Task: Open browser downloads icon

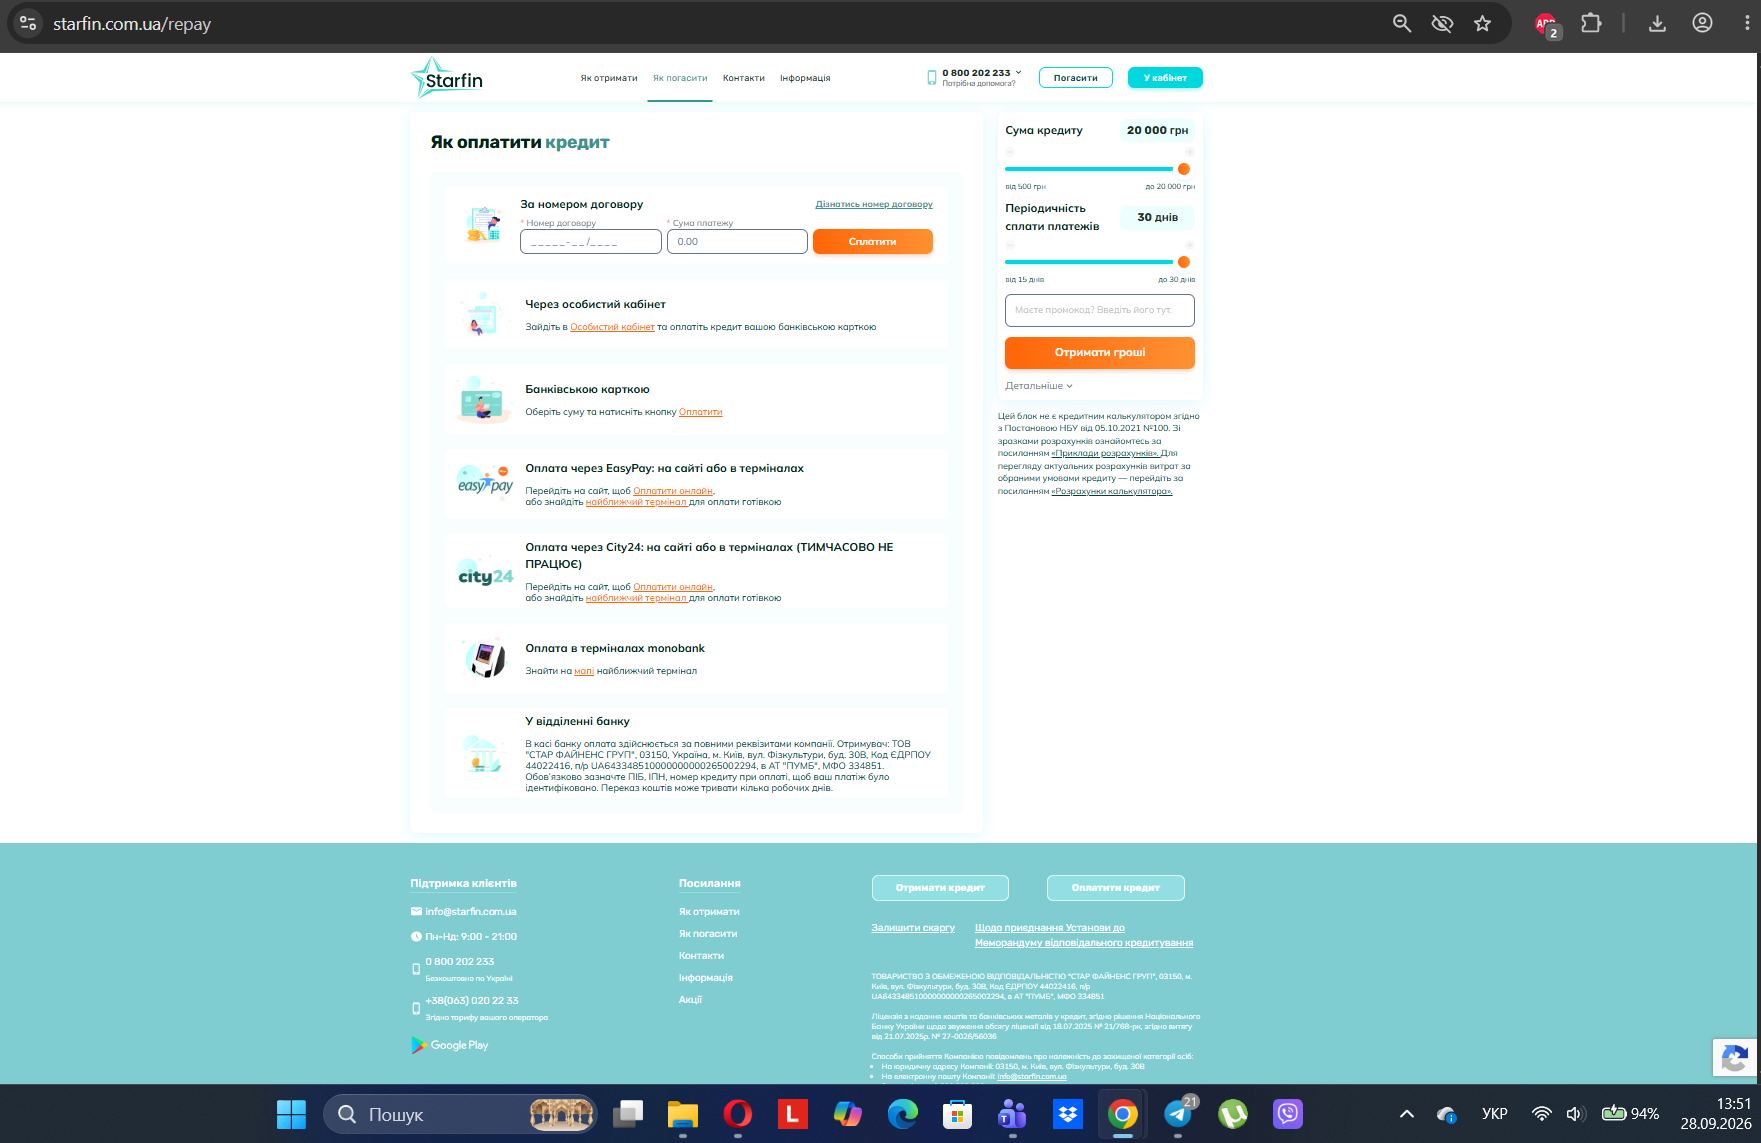Action: pyautogui.click(x=1657, y=23)
